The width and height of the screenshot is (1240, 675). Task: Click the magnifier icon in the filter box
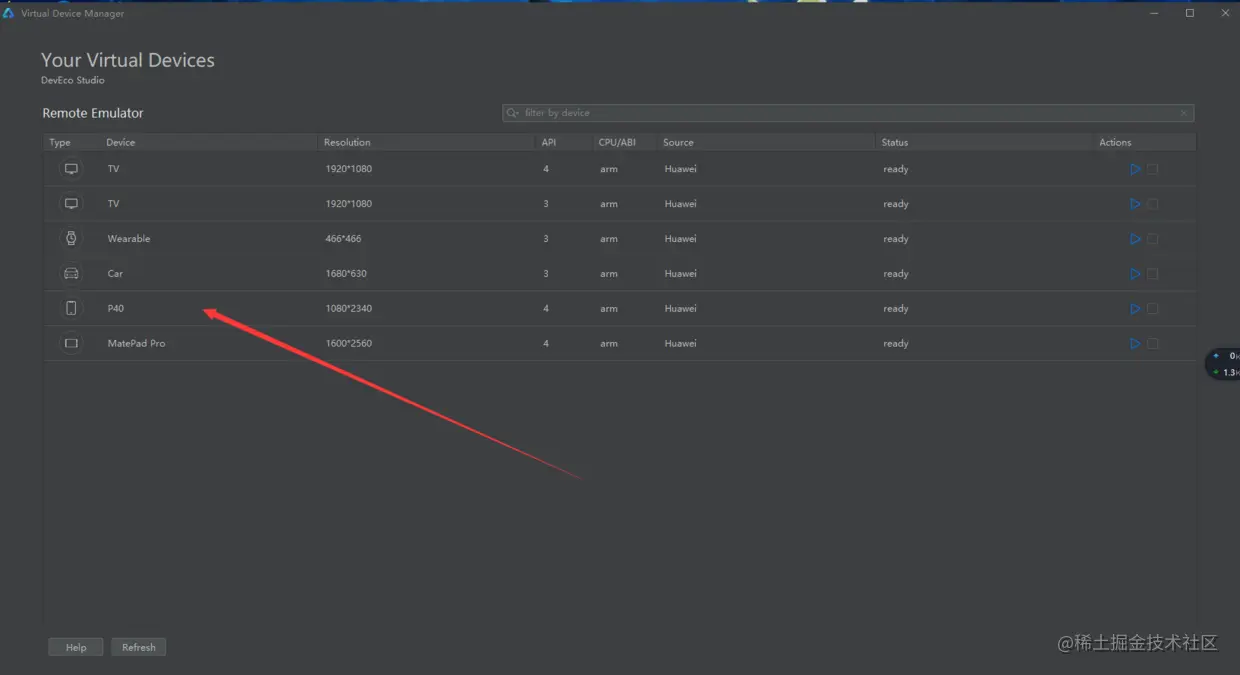pos(513,113)
